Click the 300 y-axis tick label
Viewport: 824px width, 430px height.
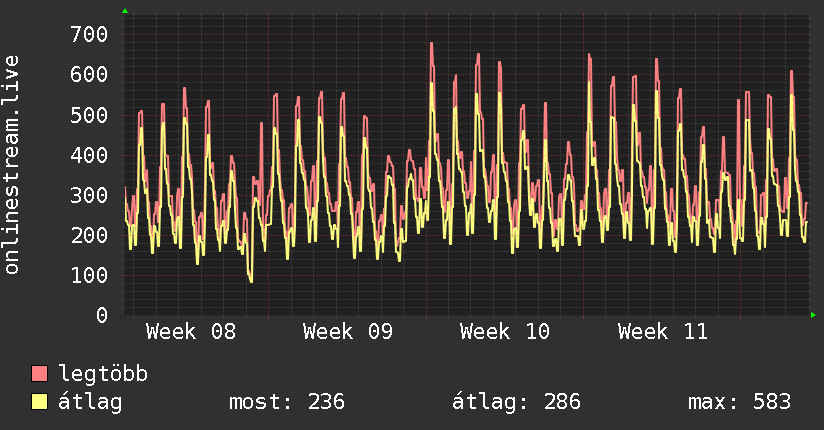(x=89, y=195)
